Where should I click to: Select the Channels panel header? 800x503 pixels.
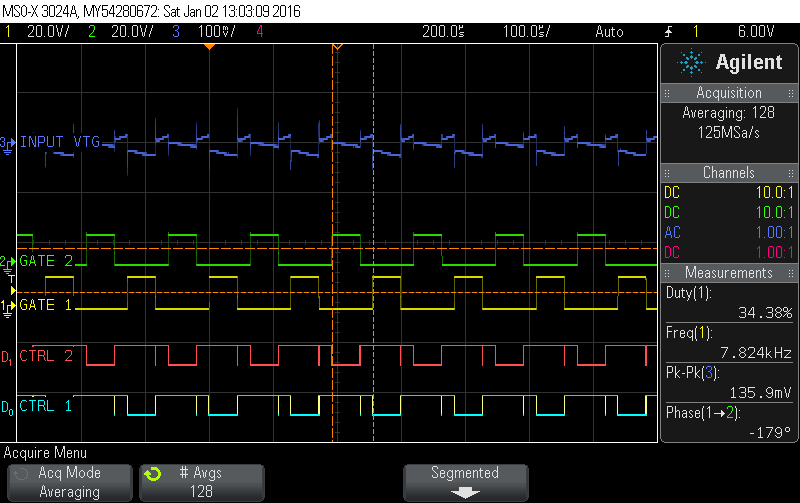tap(729, 173)
